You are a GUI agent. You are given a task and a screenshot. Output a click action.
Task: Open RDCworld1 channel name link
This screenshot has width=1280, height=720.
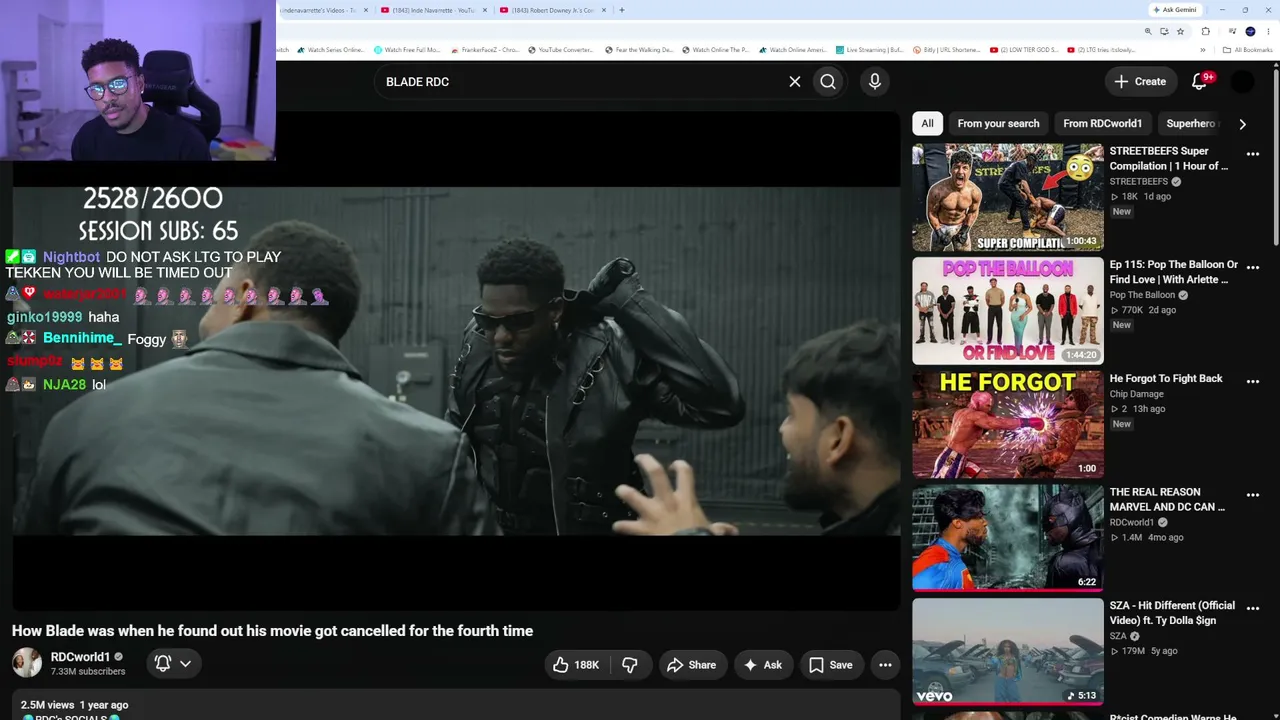point(80,657)
